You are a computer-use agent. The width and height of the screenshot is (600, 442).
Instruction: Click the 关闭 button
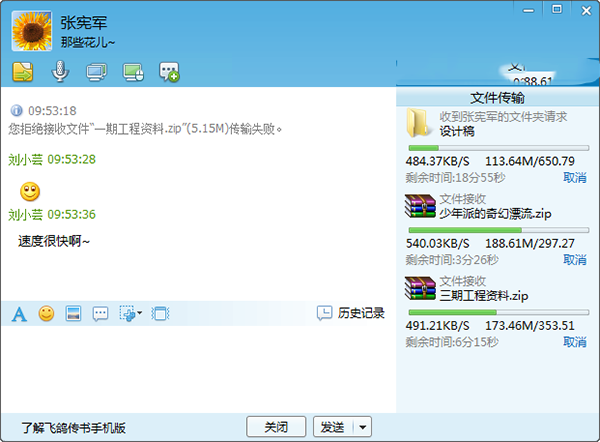[x=276, y=427]
